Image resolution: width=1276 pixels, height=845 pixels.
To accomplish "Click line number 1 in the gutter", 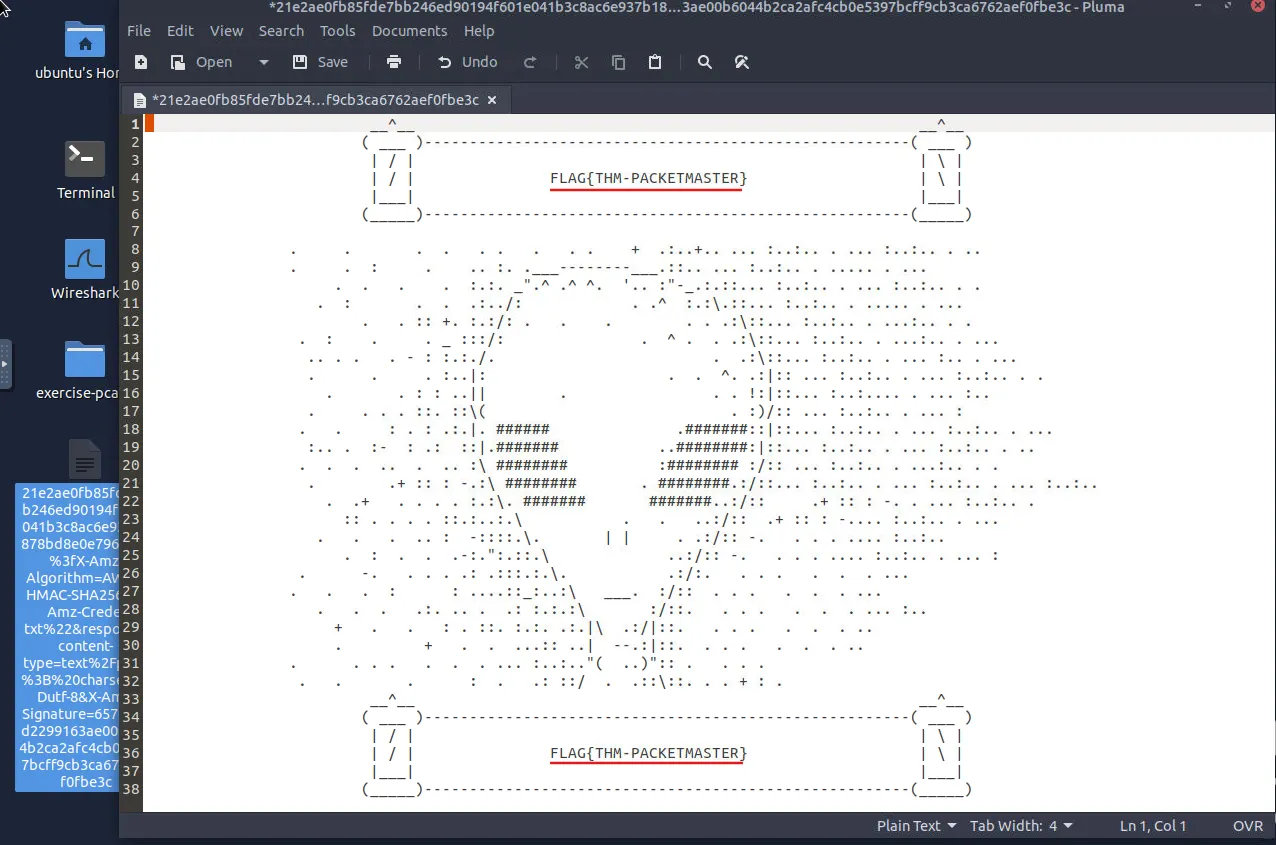I will coord(135,124).
